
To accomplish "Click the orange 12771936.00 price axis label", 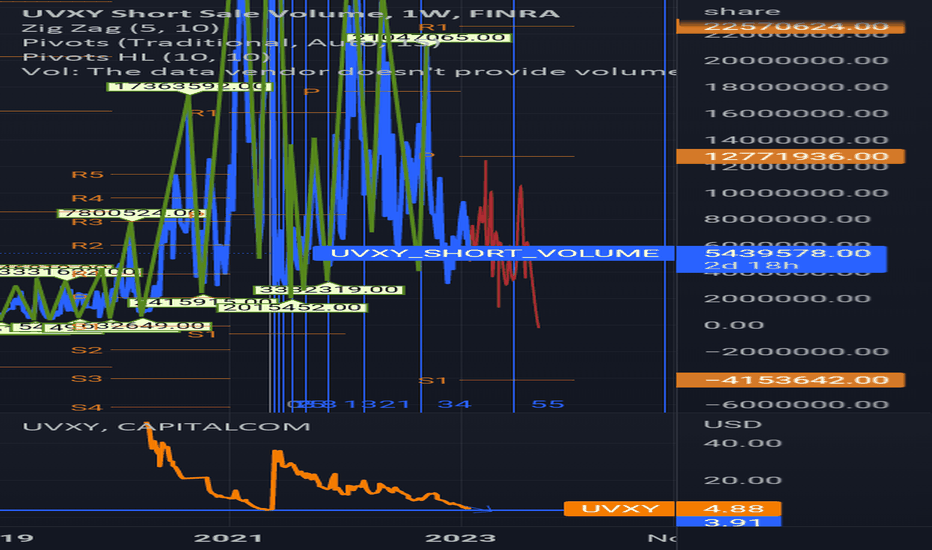I will tap(791, 156).
